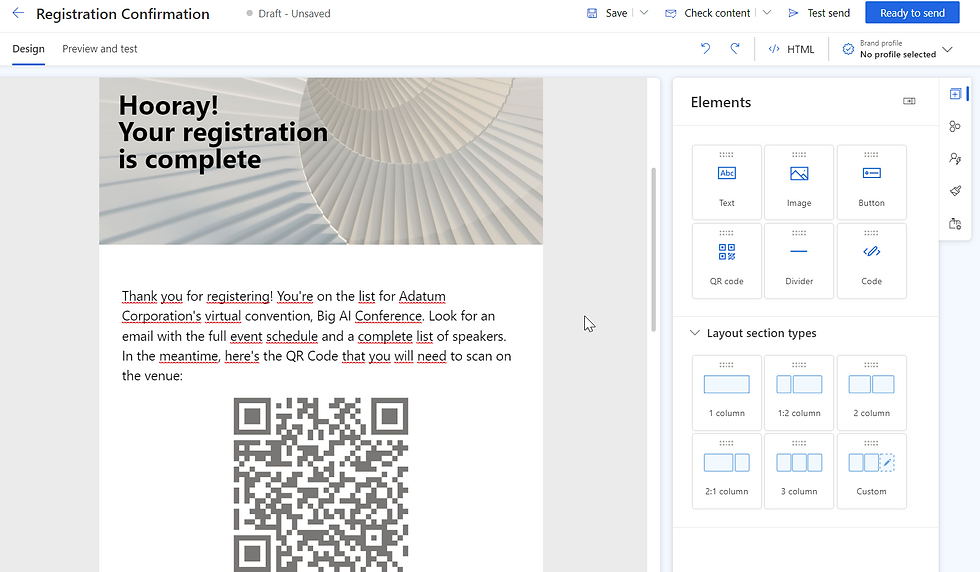Click the Registration Confirmation title
The width and height of the screenshot is (980, 572).
(123, 14)
